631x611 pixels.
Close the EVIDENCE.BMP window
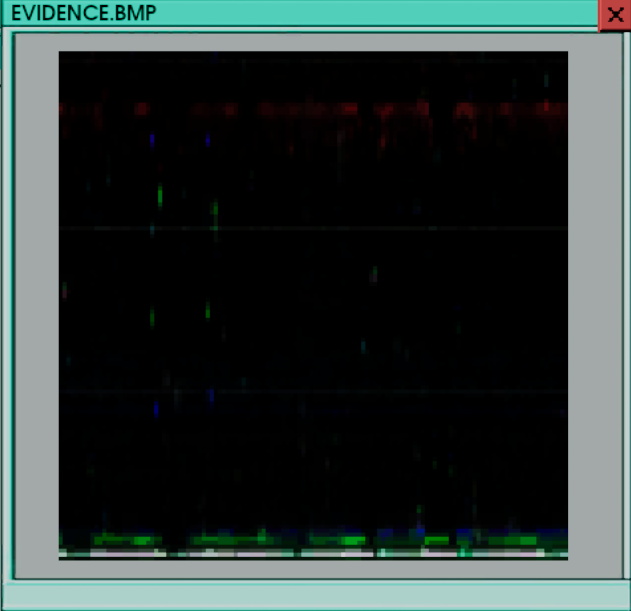615,15
